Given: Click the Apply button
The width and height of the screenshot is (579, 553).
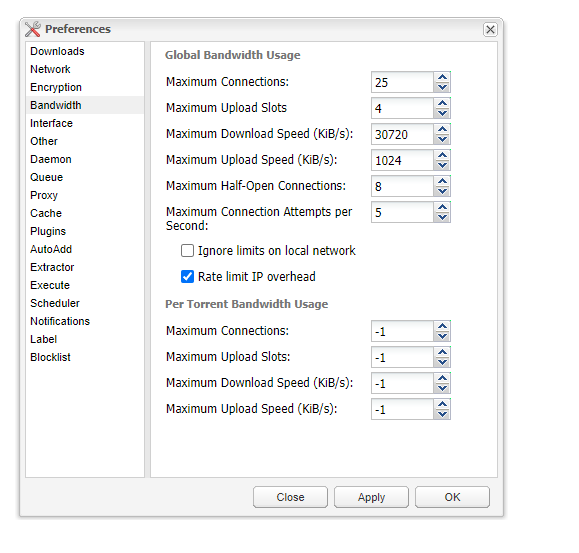Looking at the screenshot, I should 371,497.
